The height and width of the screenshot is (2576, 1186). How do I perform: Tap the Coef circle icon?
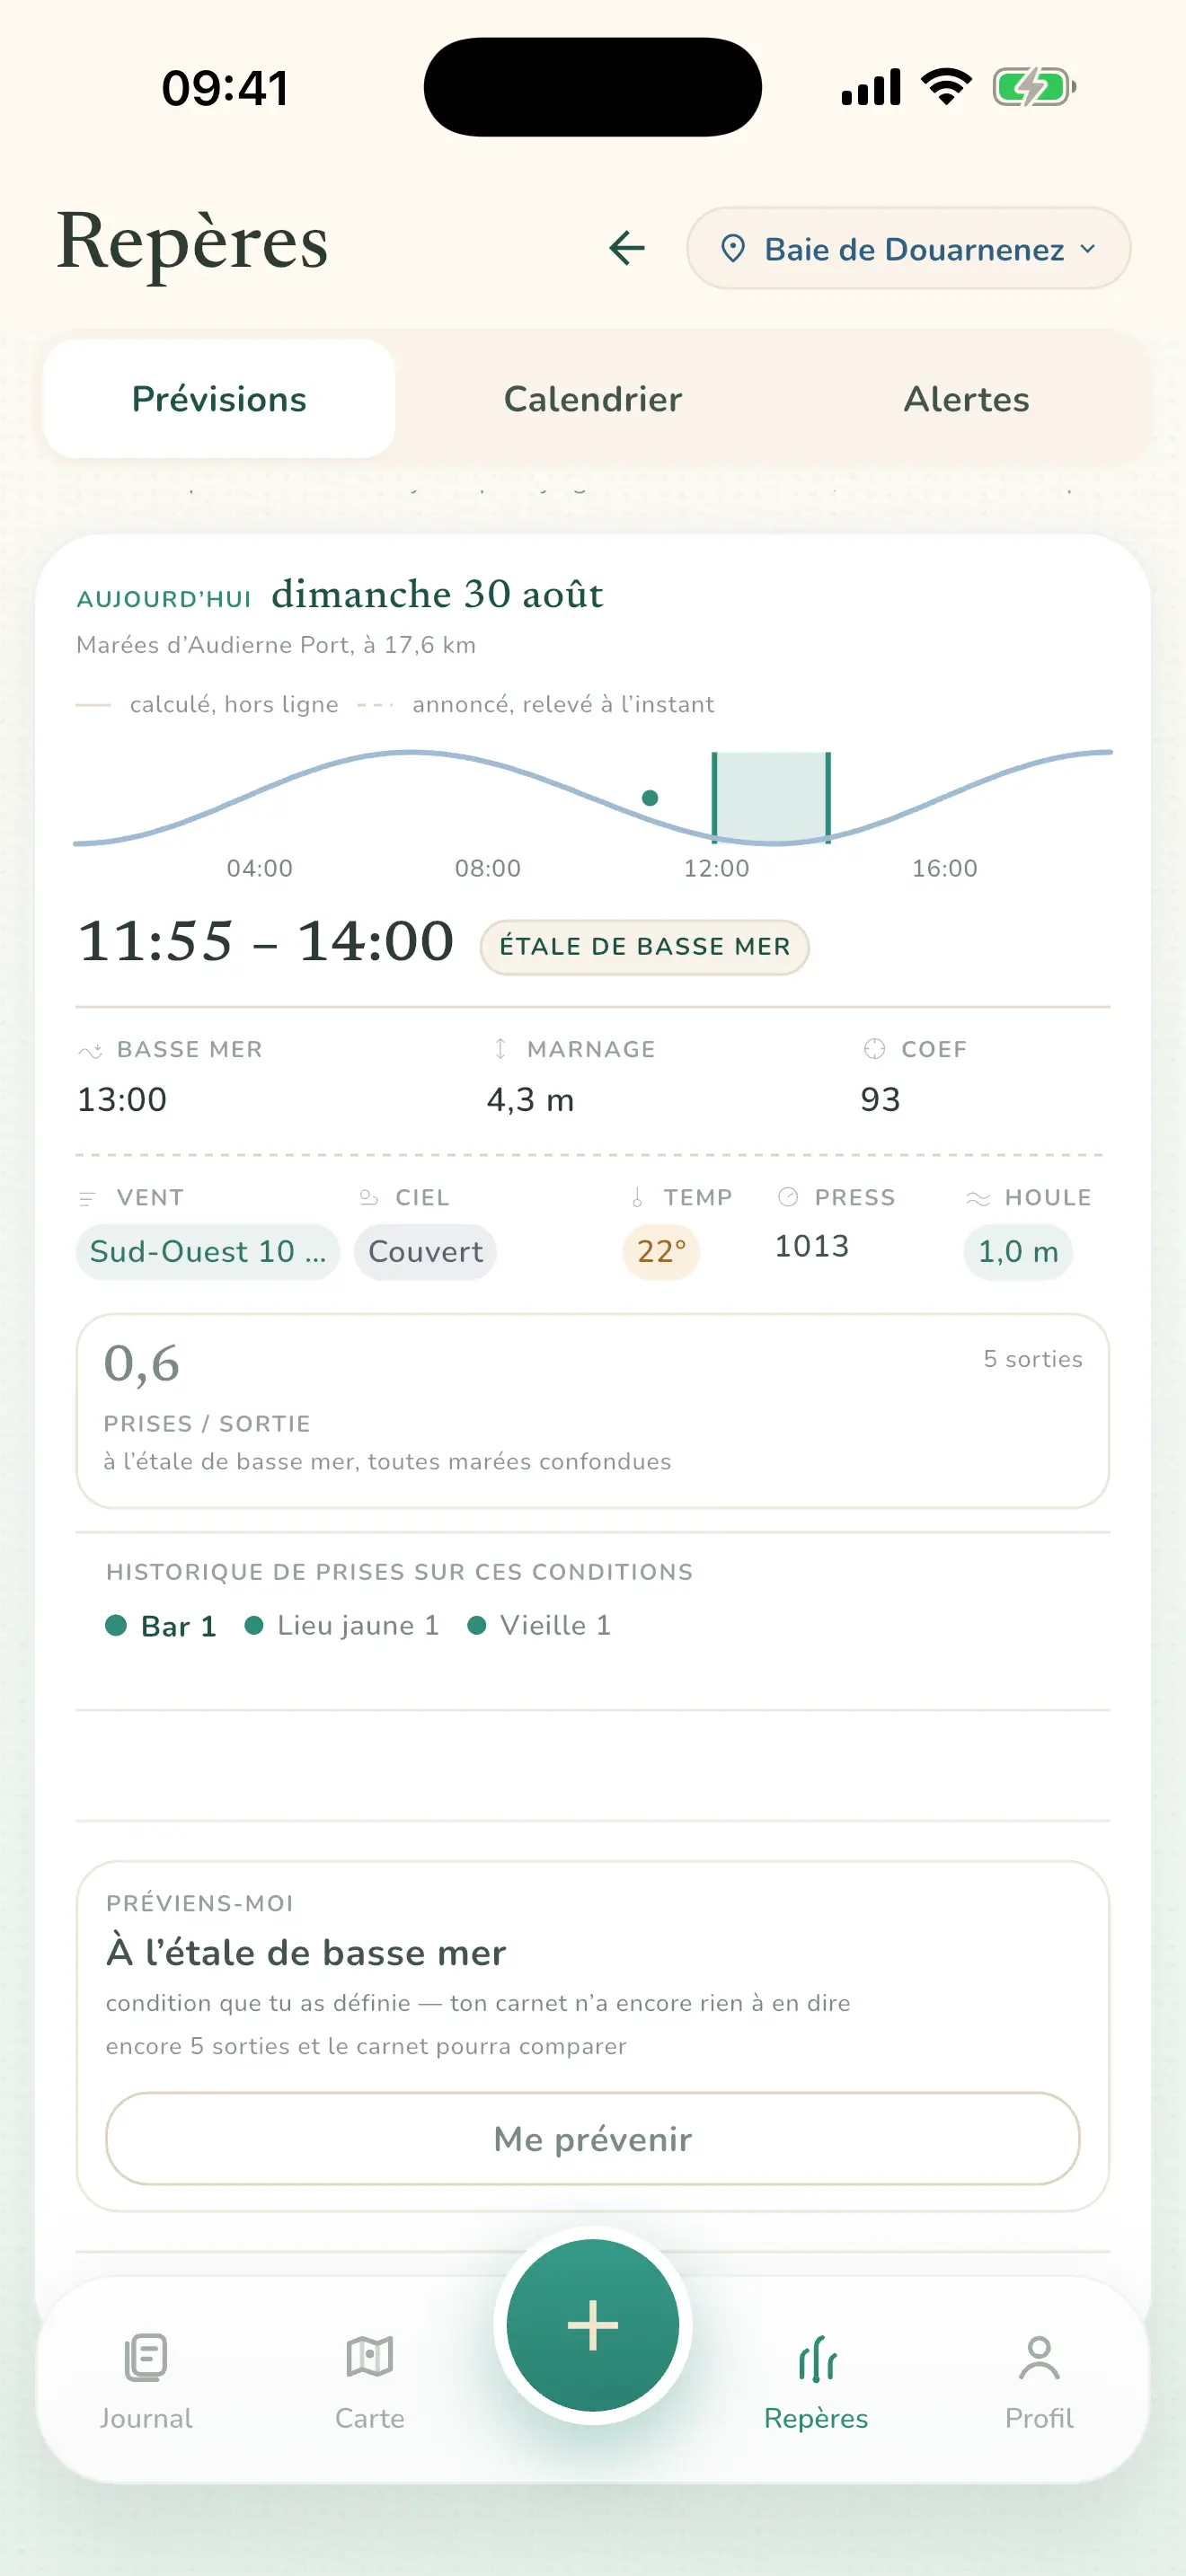874,1048
